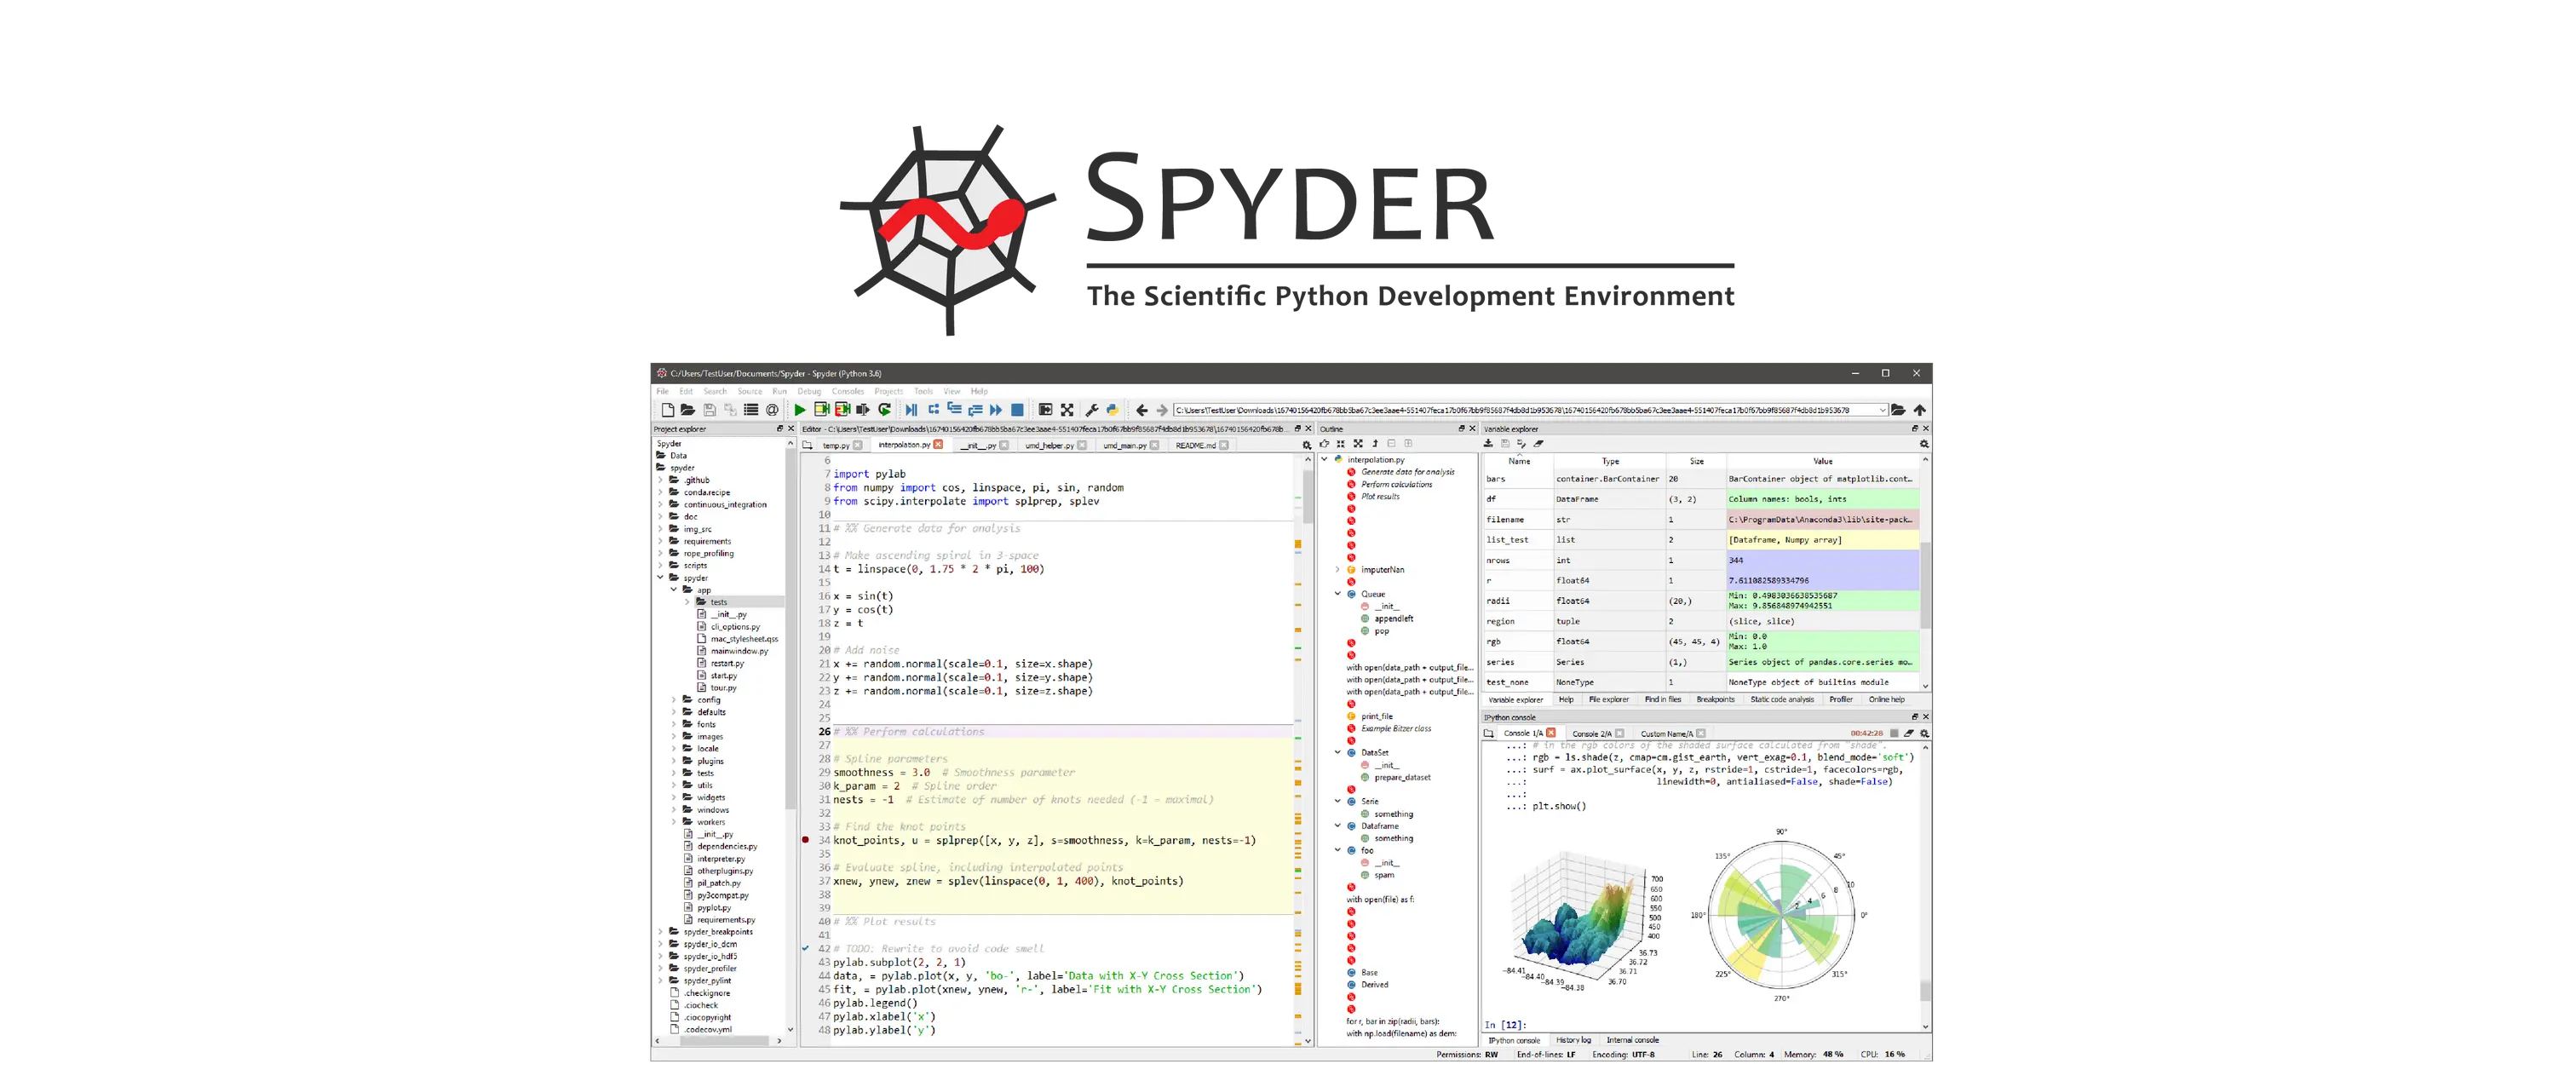Select the rgb variable row in Variable explorer

coord(1497,641)
